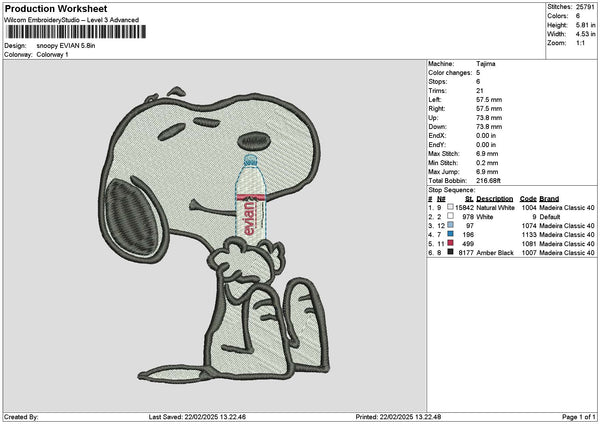Click the 'Code' column header
This screenshot has width=600, height=424.
528,199
